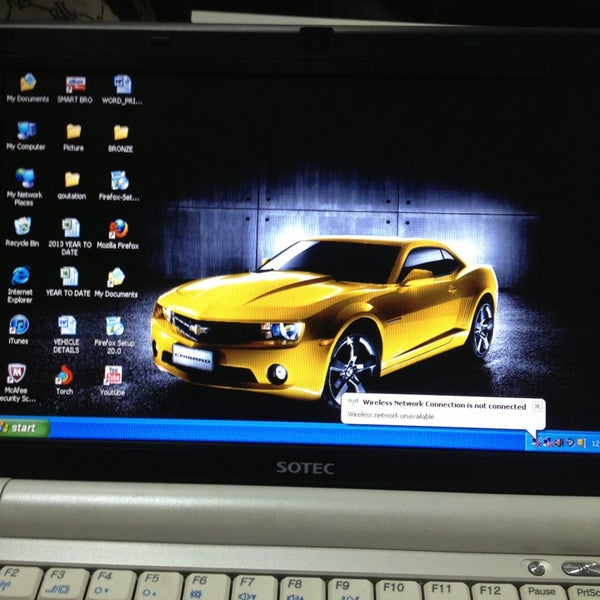Viewport: 600px width, 600px height.
Task: Select the SMART BRO icon
Action: tap(75, 85)
